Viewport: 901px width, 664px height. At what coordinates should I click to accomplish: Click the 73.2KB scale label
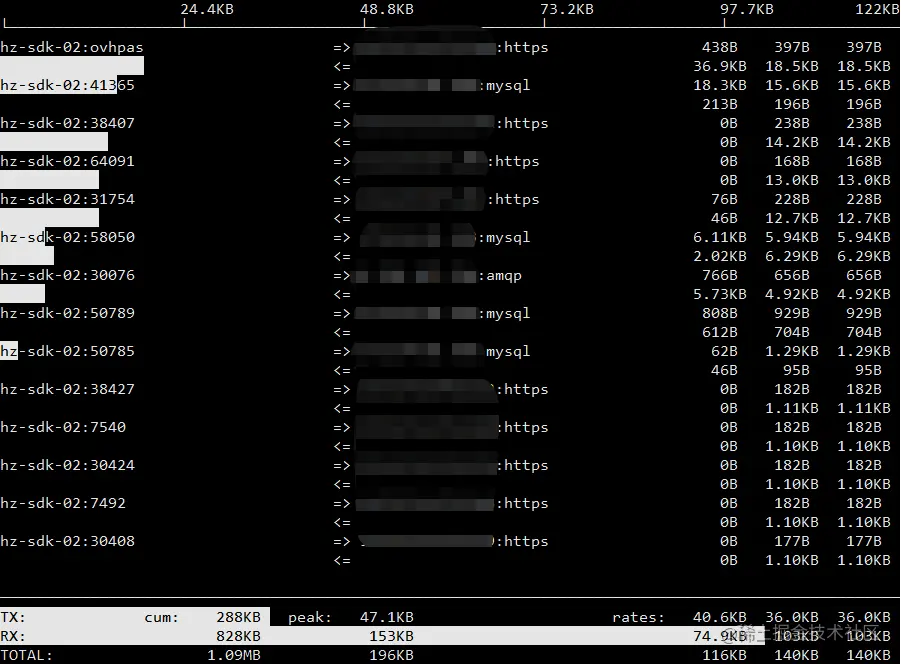pyautogui.click(x=567, y=9)
